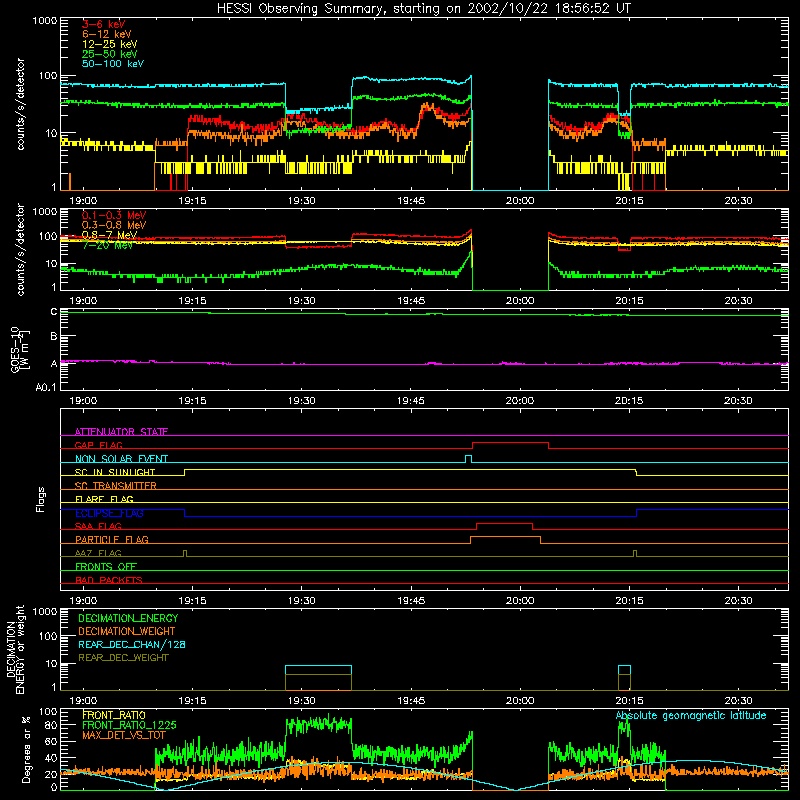Select the AA7_FLAG label
Image resolution: width=800 pixels, height=800 pixels.
98,553
